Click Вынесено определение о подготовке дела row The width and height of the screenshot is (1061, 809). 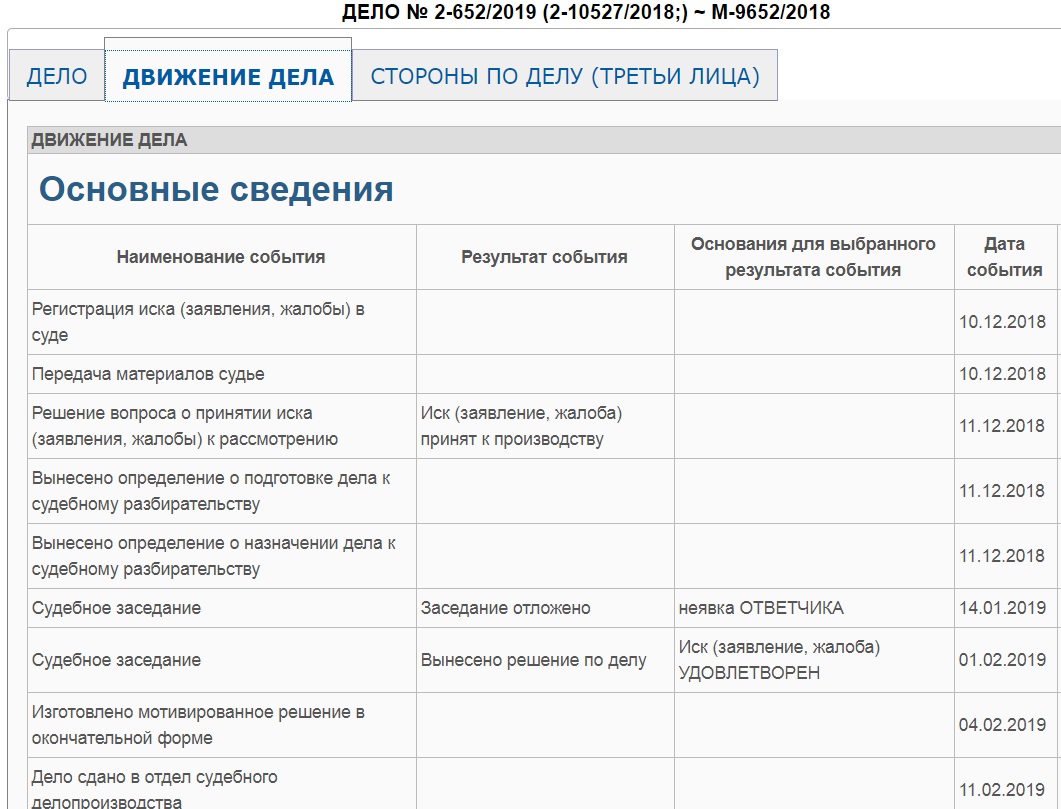tap(210, 491)
